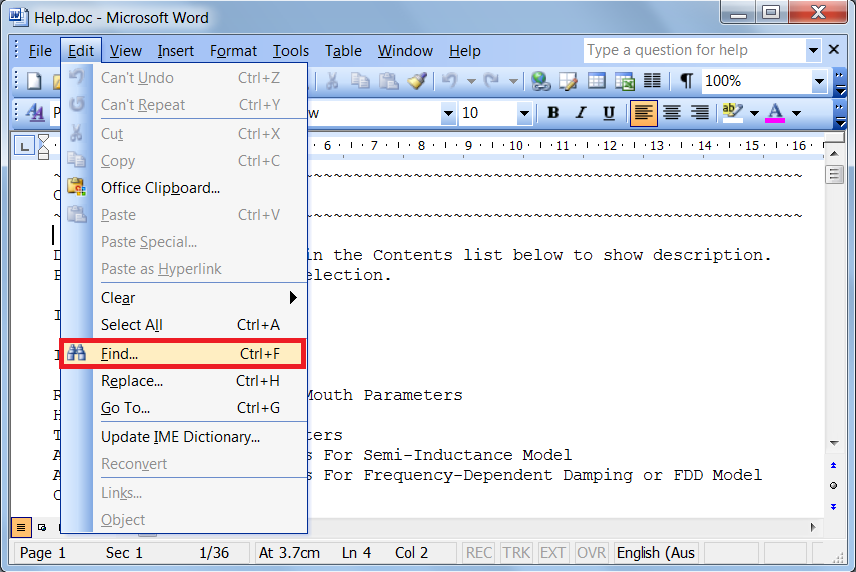Open the help question dropdown arrow

(x=813, y=50)
